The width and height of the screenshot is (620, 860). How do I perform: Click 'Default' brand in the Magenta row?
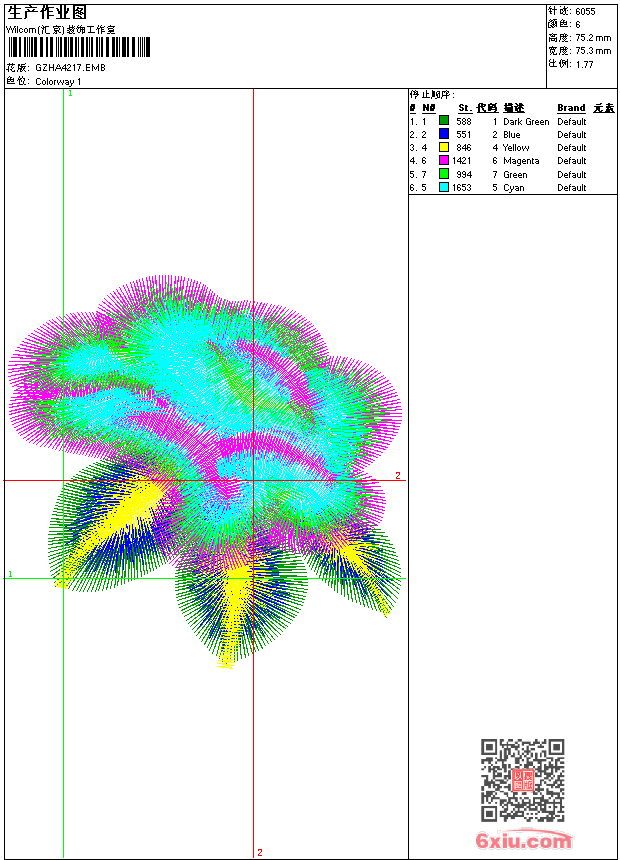point(572,161)
